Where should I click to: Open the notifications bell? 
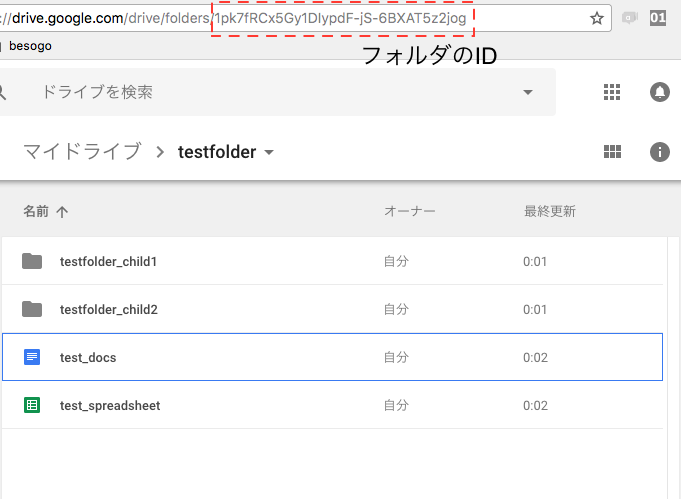point(659,92)
